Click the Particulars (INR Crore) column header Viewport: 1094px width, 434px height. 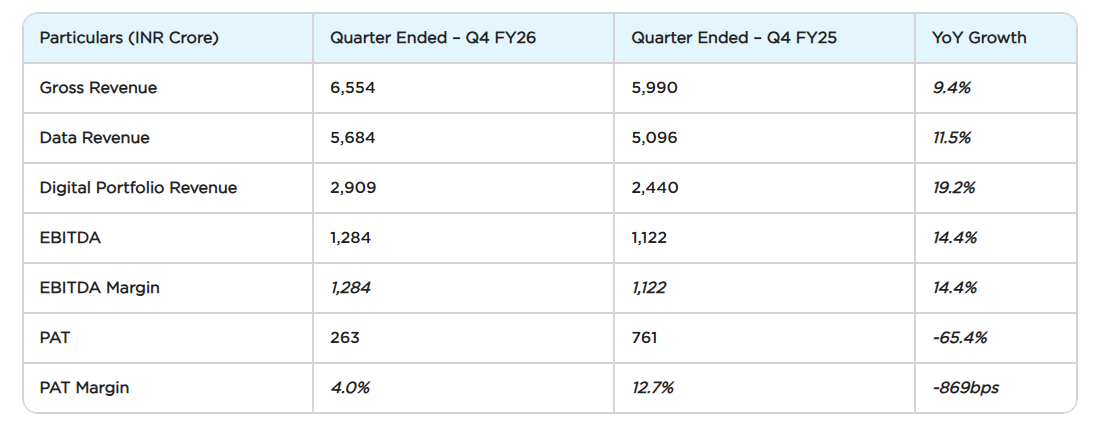129,38
